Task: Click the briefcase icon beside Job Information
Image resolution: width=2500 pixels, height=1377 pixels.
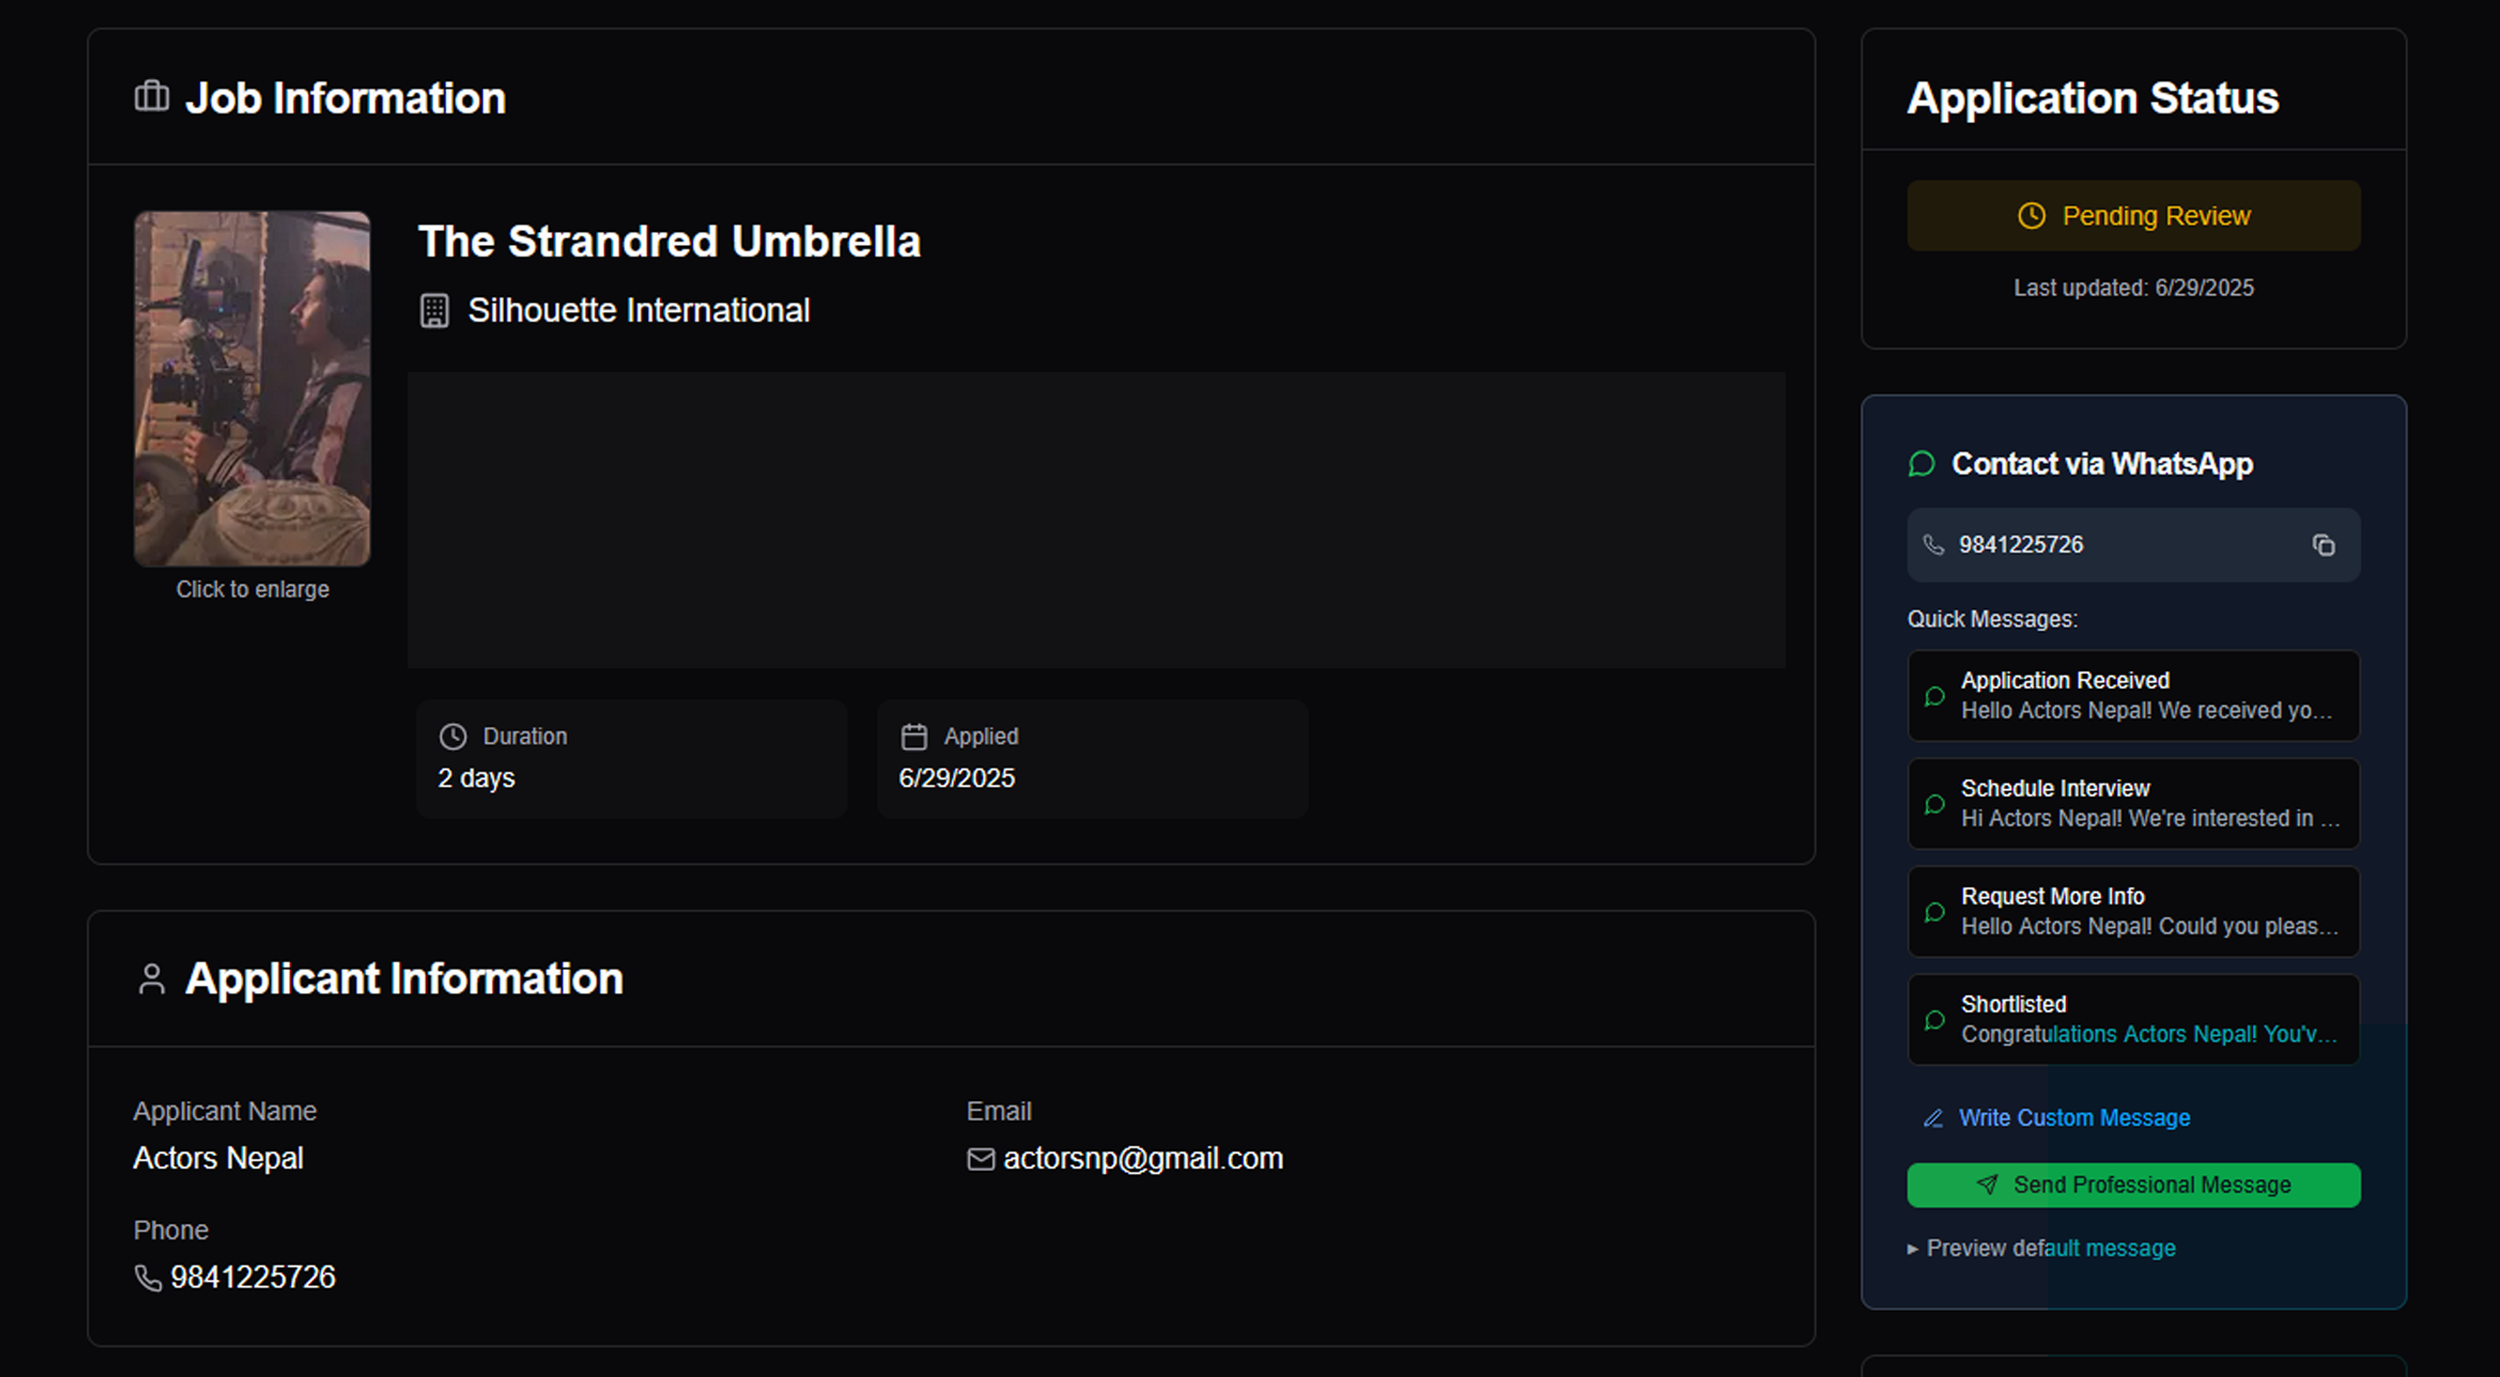Action: click(x=152, y=96)
